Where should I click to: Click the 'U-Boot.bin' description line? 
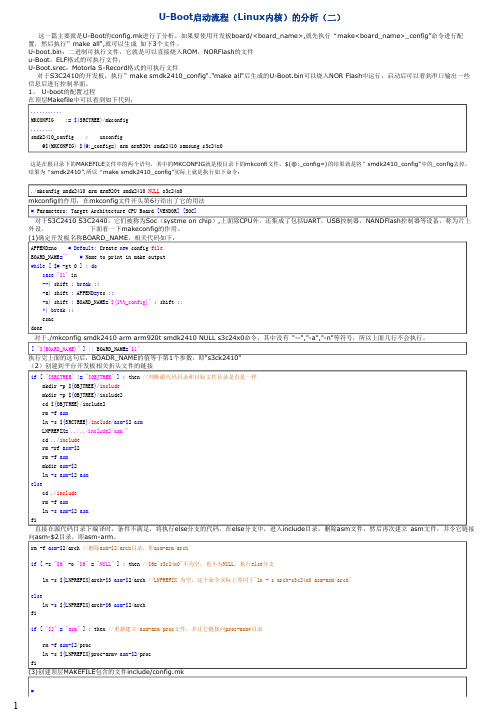141,52
